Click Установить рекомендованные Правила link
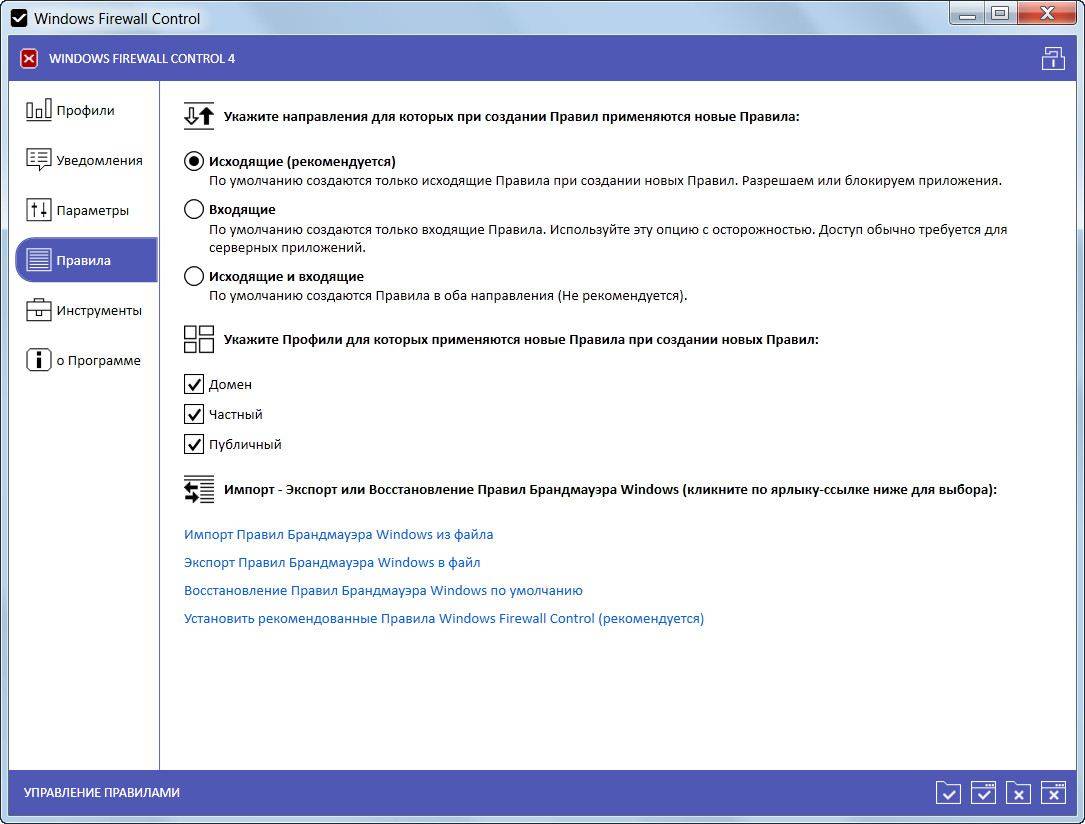Screen dimensions: 1085x824 444,619
